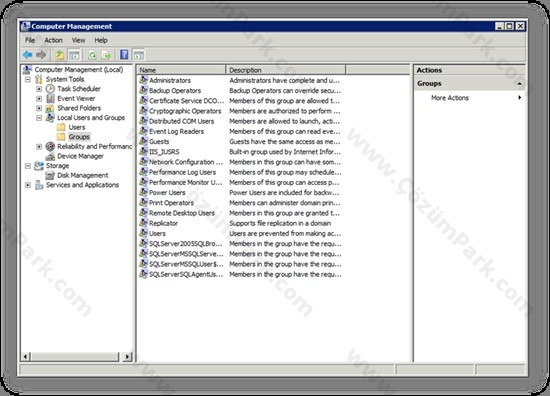The image size is (550, 396).
Task: Click the Task Scheduler clock icon
Action: click(51, 88)
